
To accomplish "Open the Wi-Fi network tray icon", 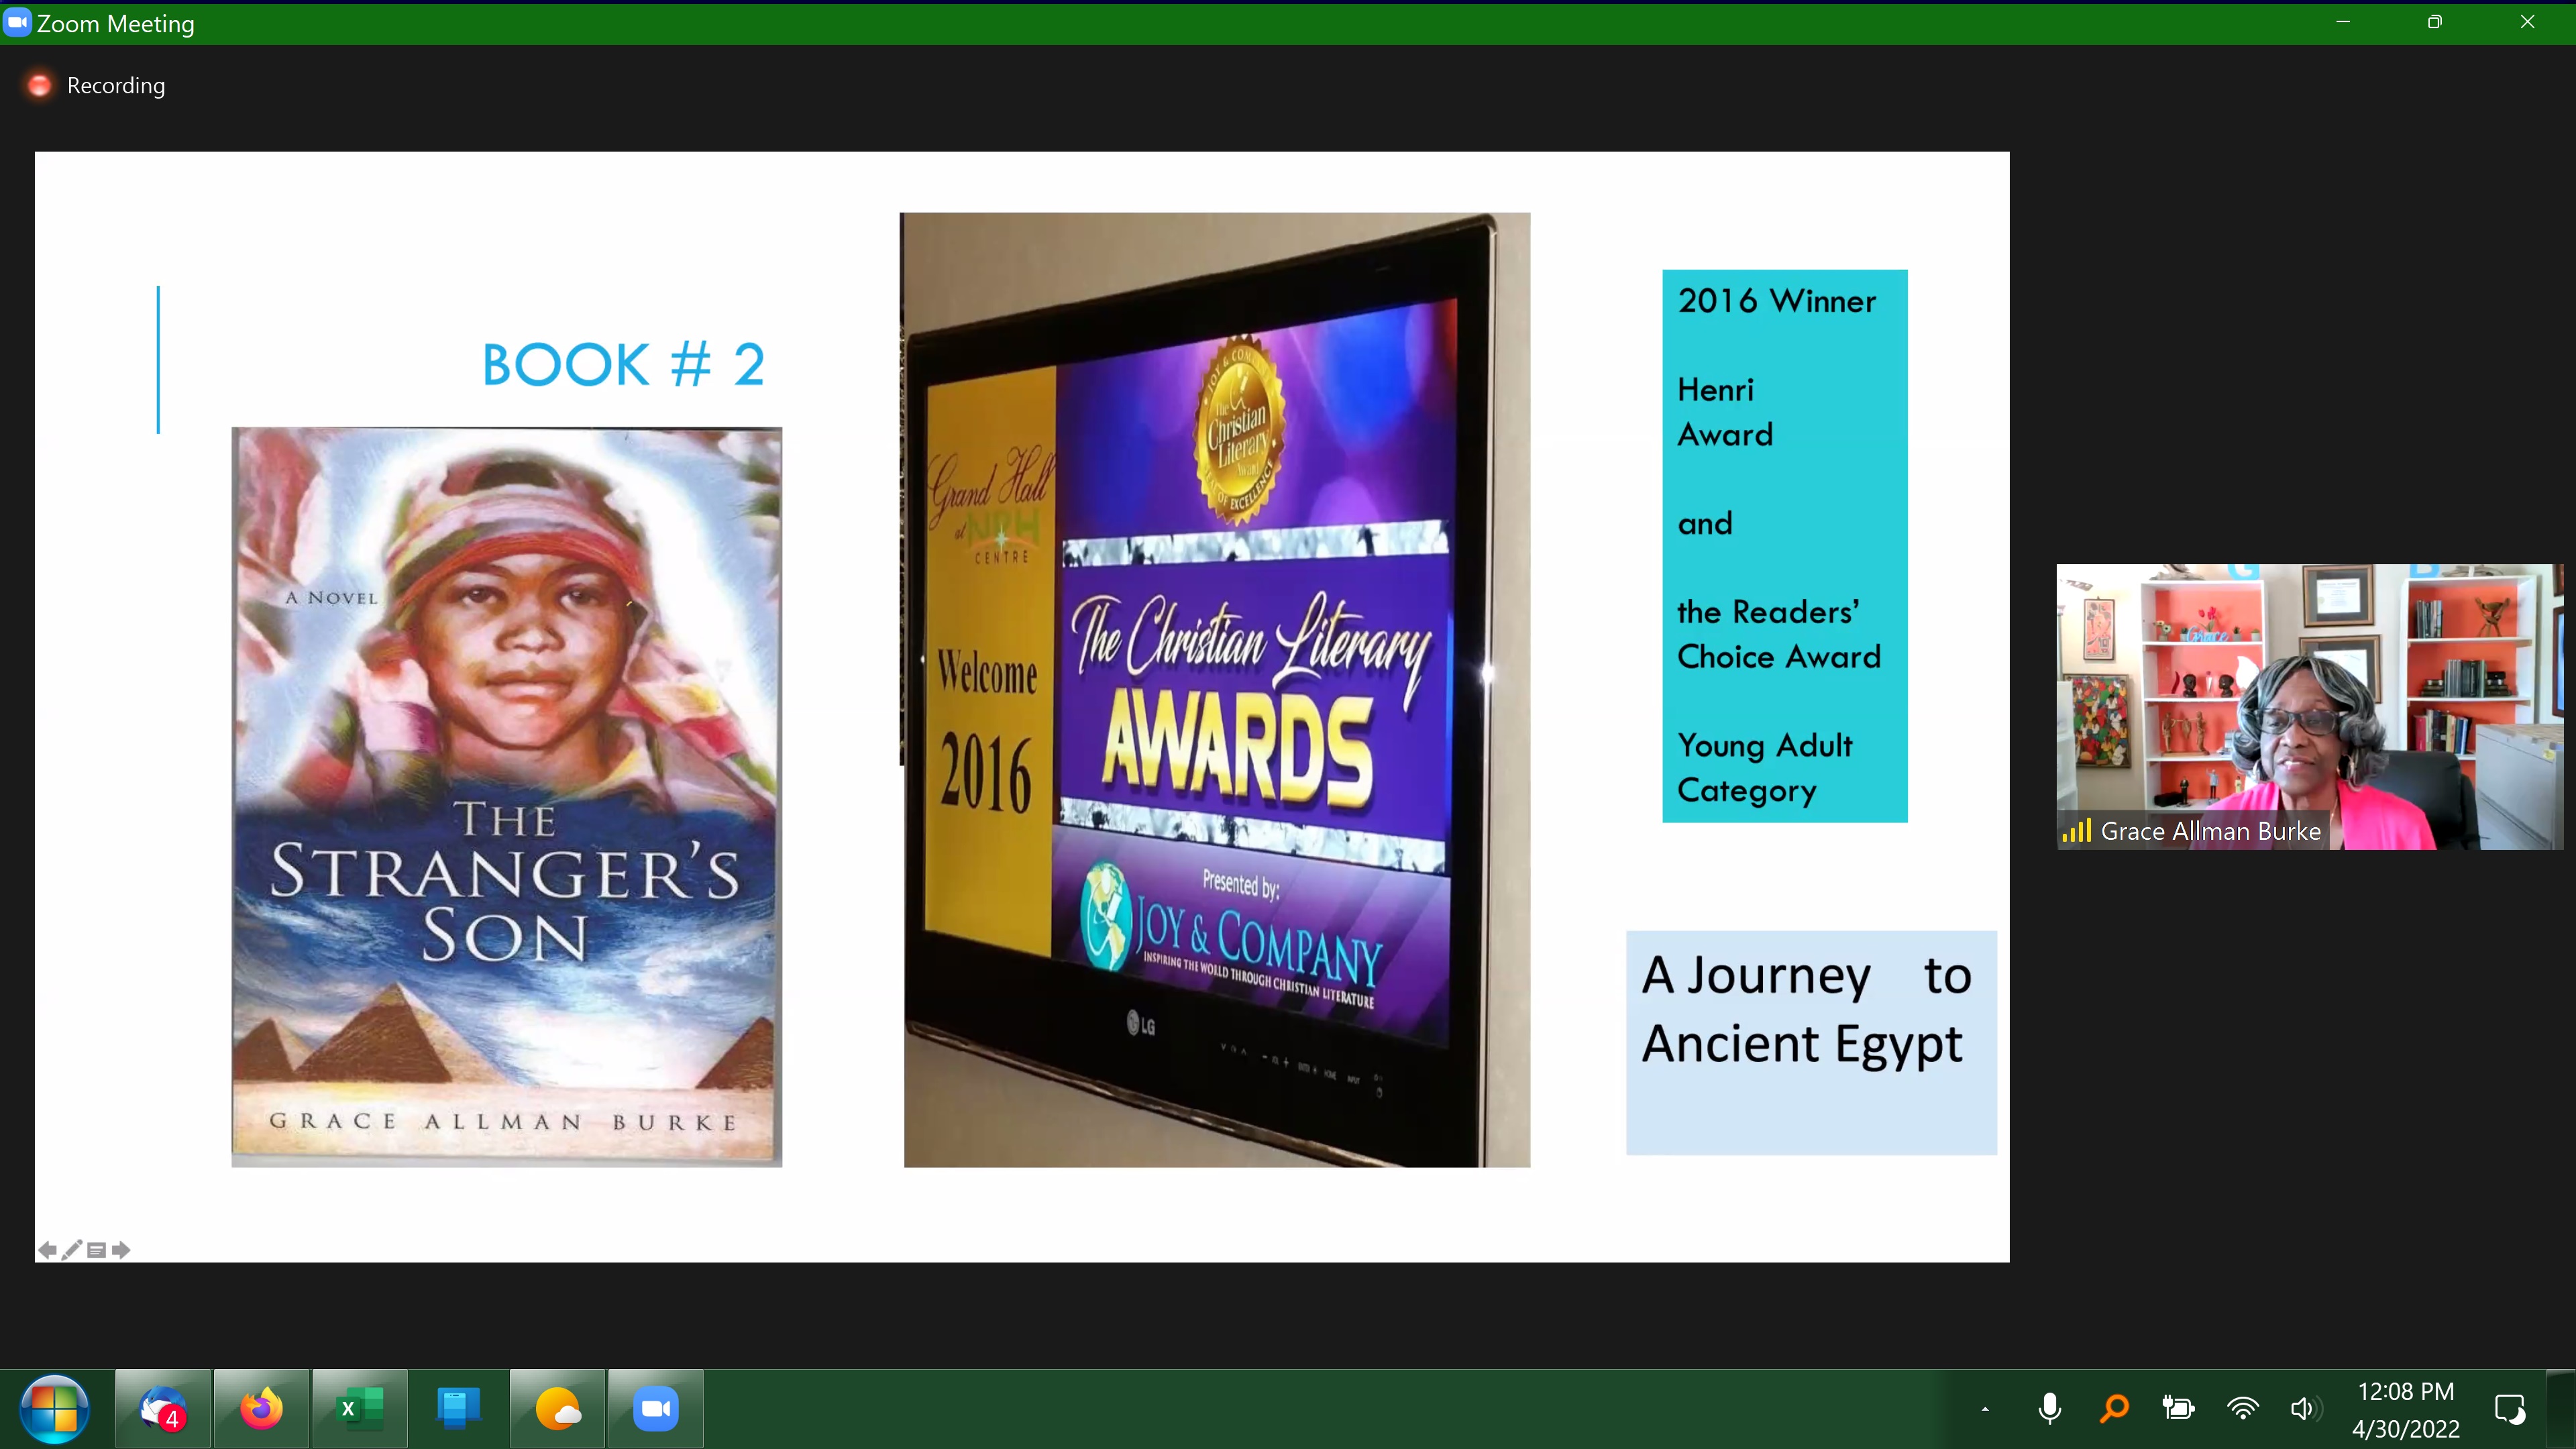I will click(2243, 1409).
